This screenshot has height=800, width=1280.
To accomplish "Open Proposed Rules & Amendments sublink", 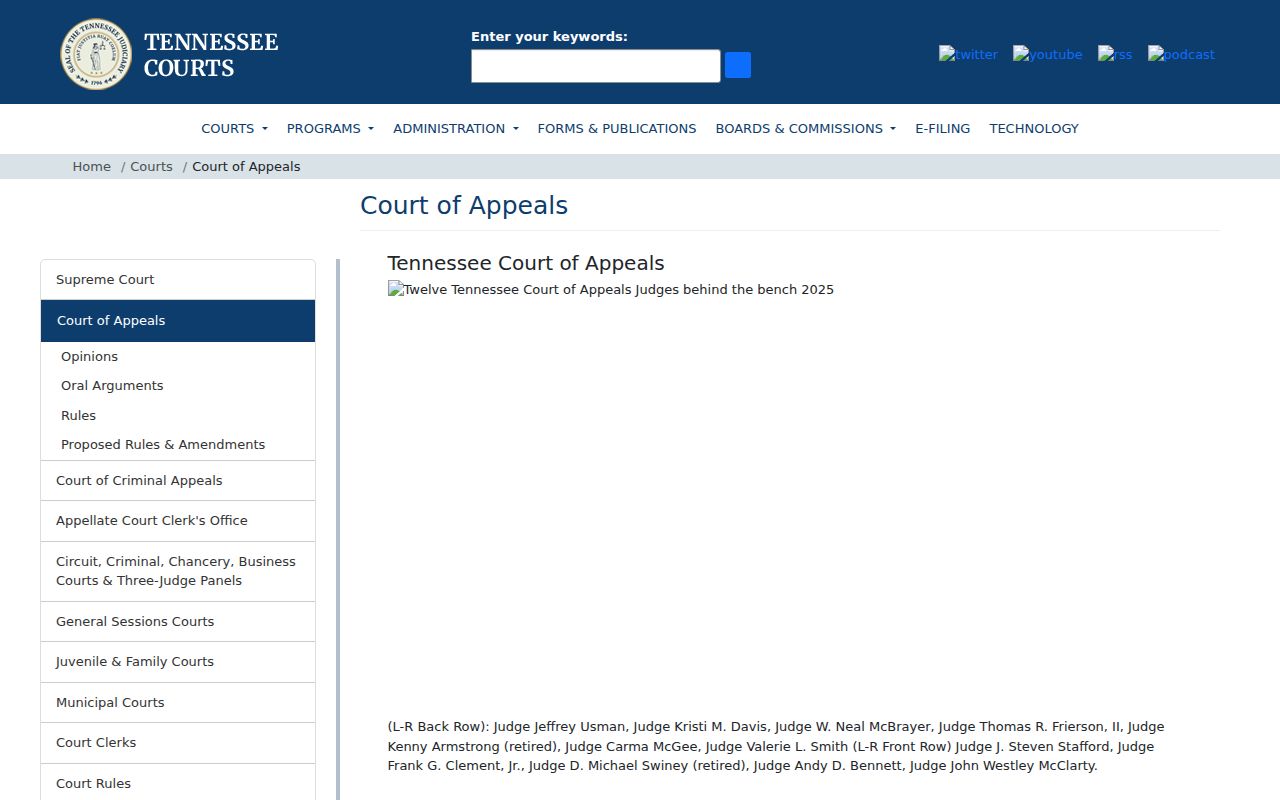I will pyautogui.click(x=163, y=444).
